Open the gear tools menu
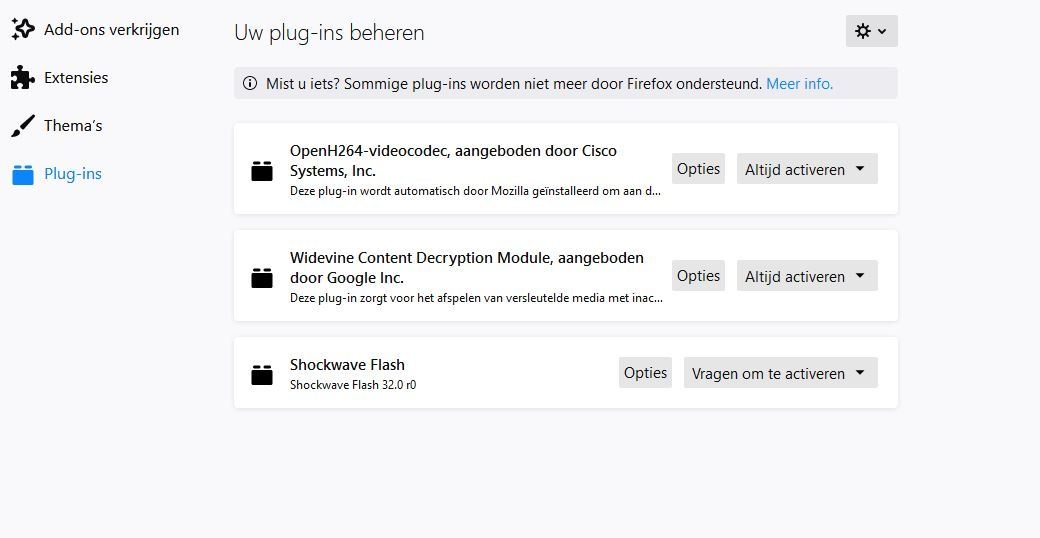 [x=871, y=31]
